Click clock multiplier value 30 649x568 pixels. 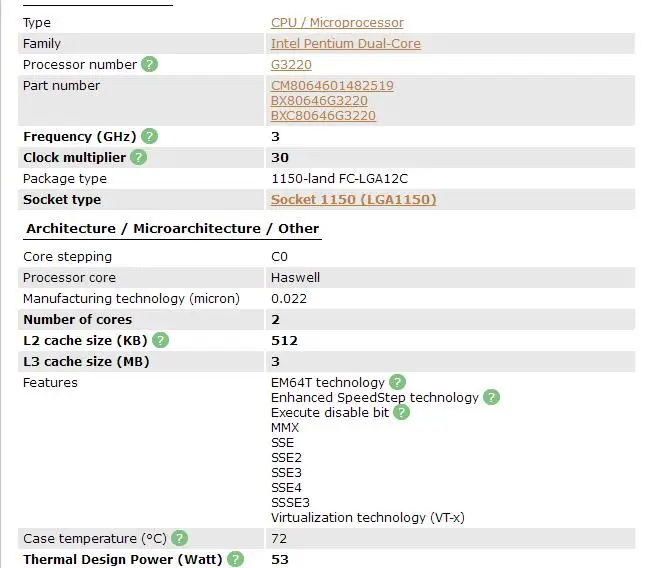pyautogui.click(x=280, y=157)
